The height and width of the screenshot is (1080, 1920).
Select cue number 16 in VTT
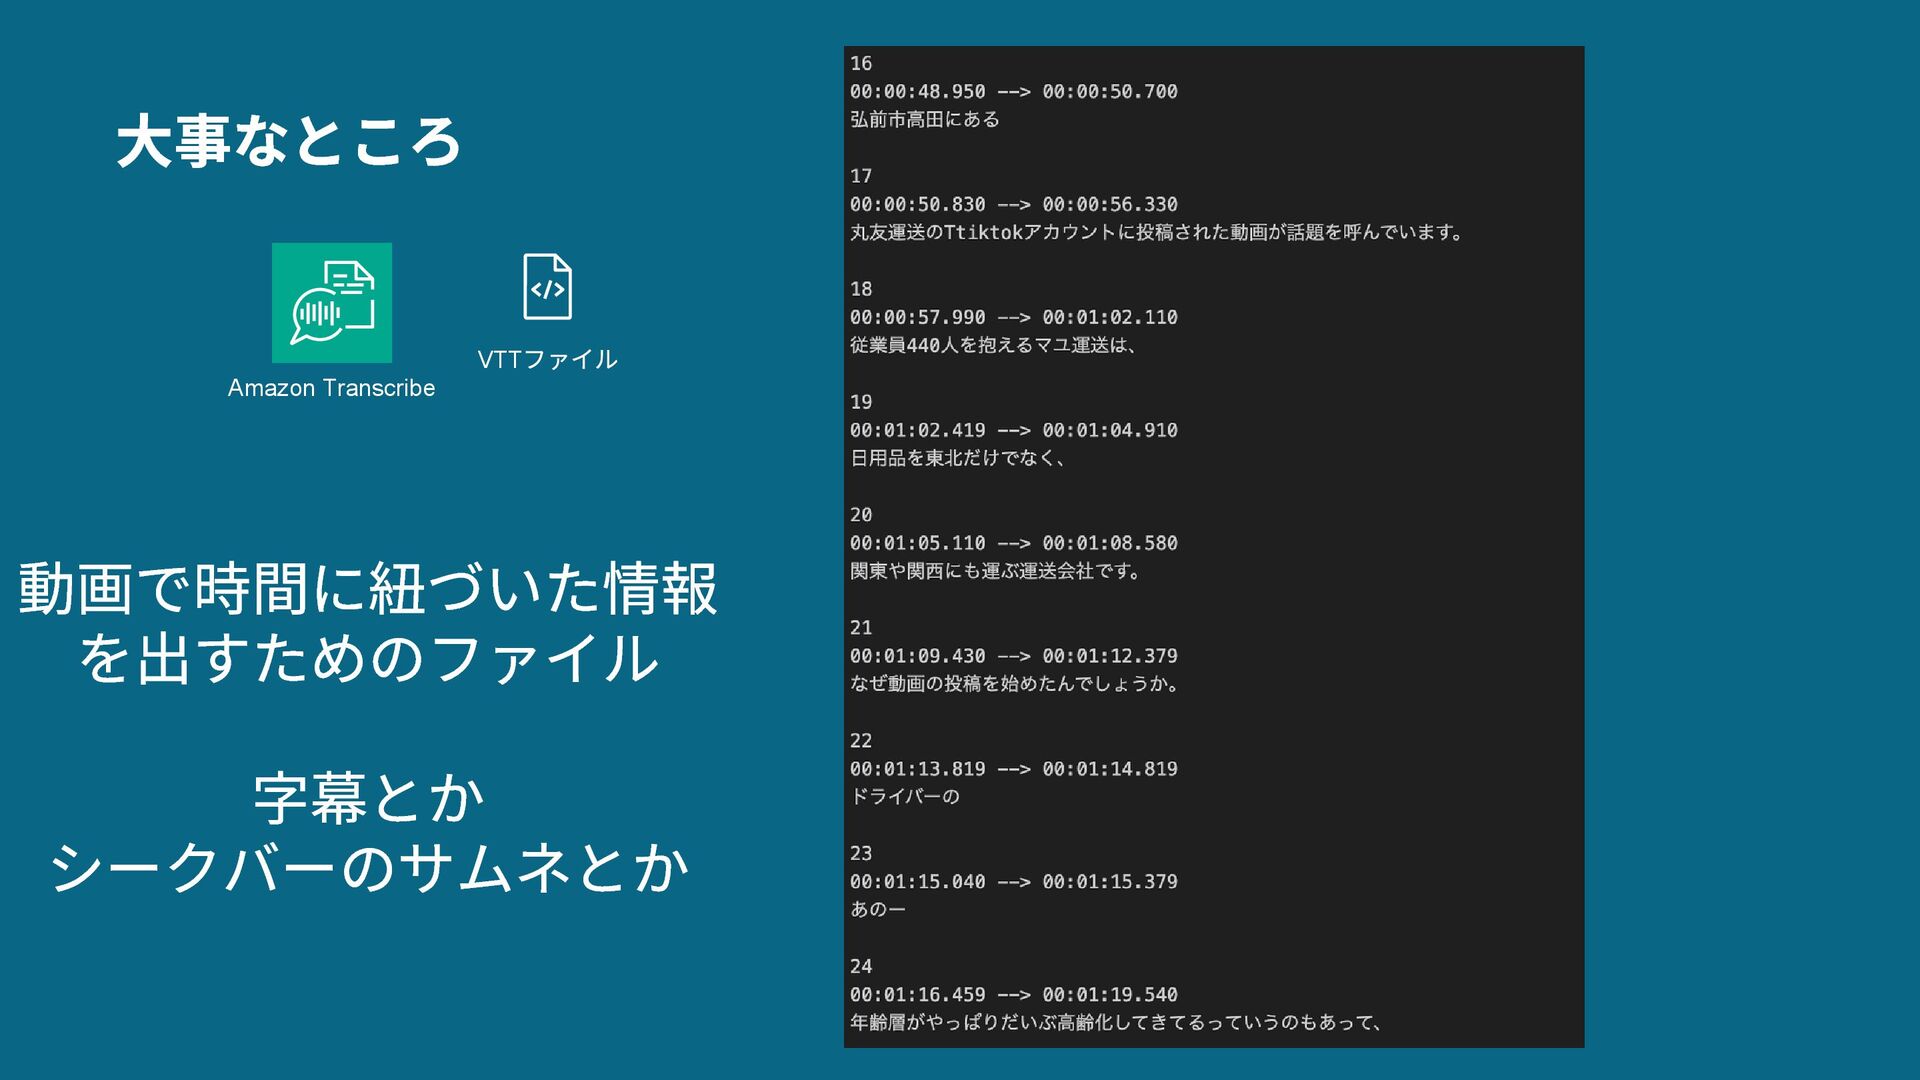[861, 63]
